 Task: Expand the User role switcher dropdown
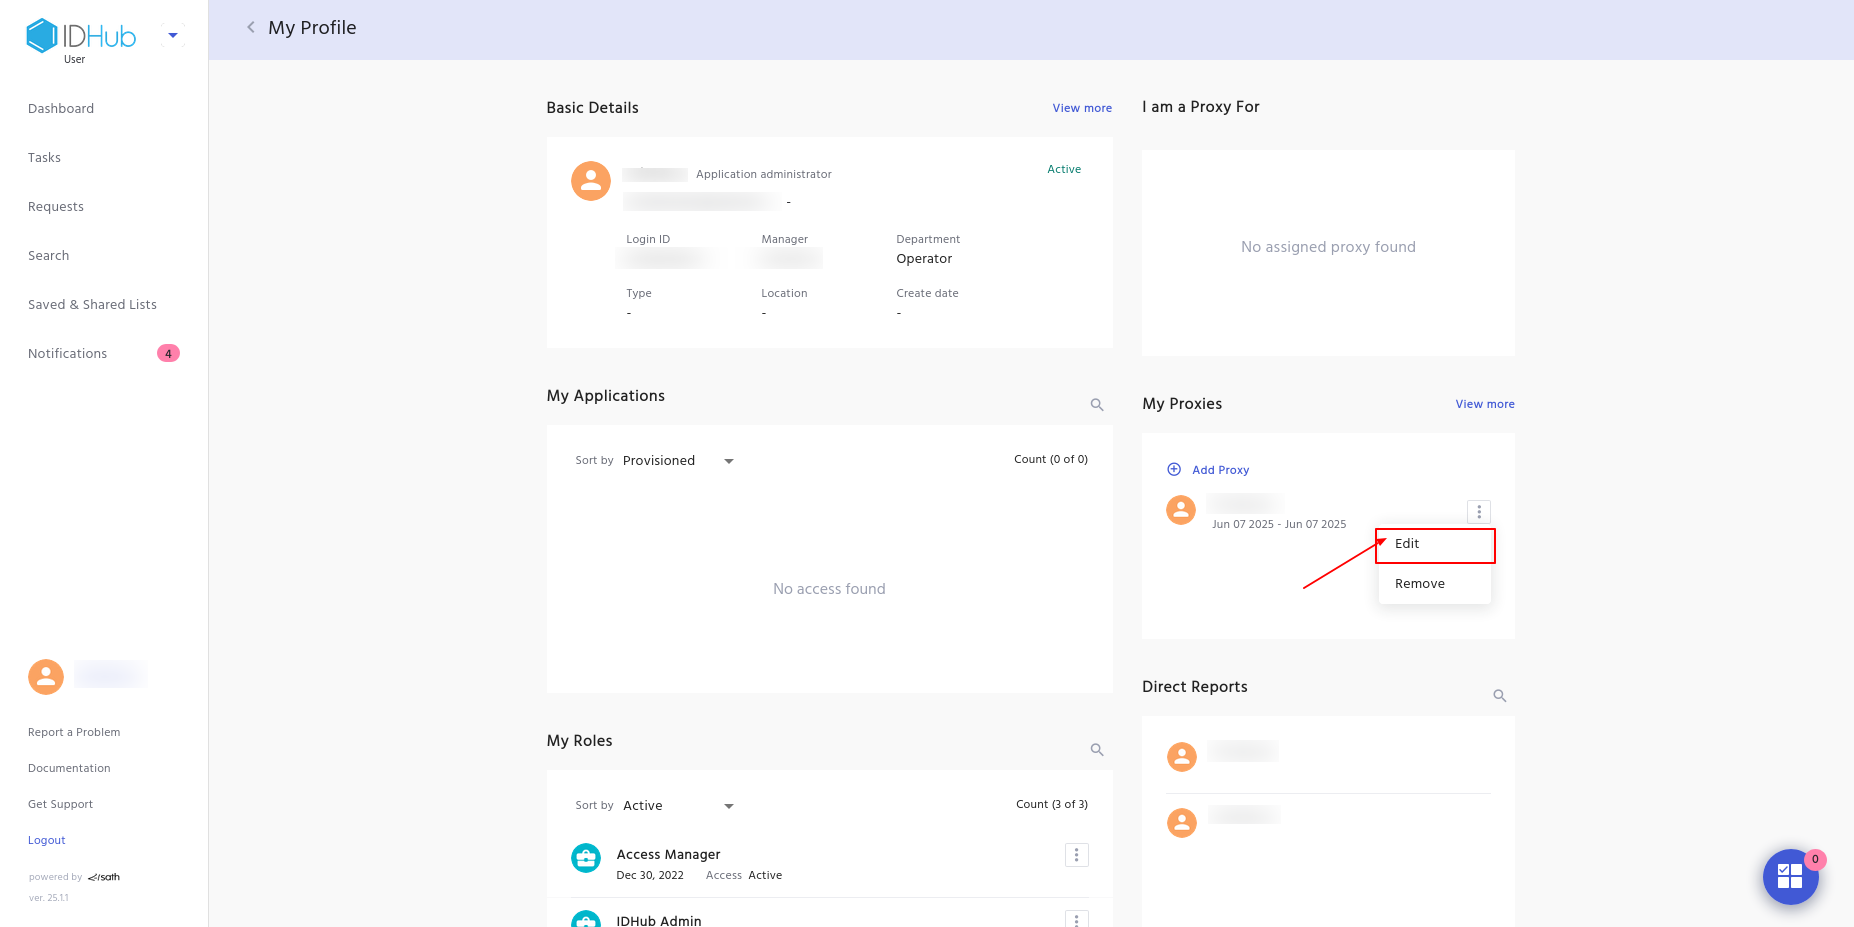173,36
